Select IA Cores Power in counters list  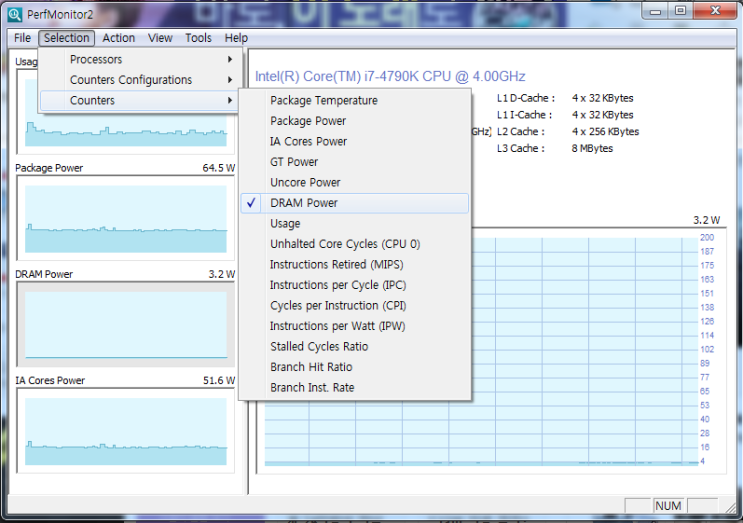pos(354,141)
